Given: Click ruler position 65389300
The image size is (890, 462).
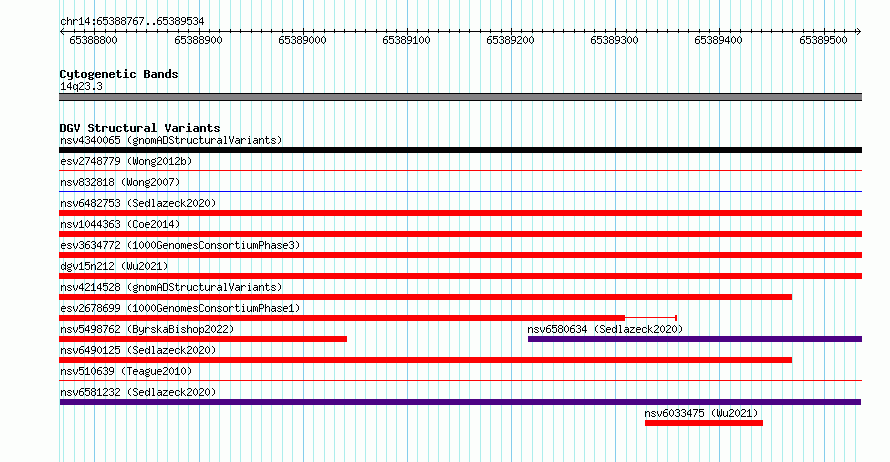Looking at the screenshot, I should [614, 40].
